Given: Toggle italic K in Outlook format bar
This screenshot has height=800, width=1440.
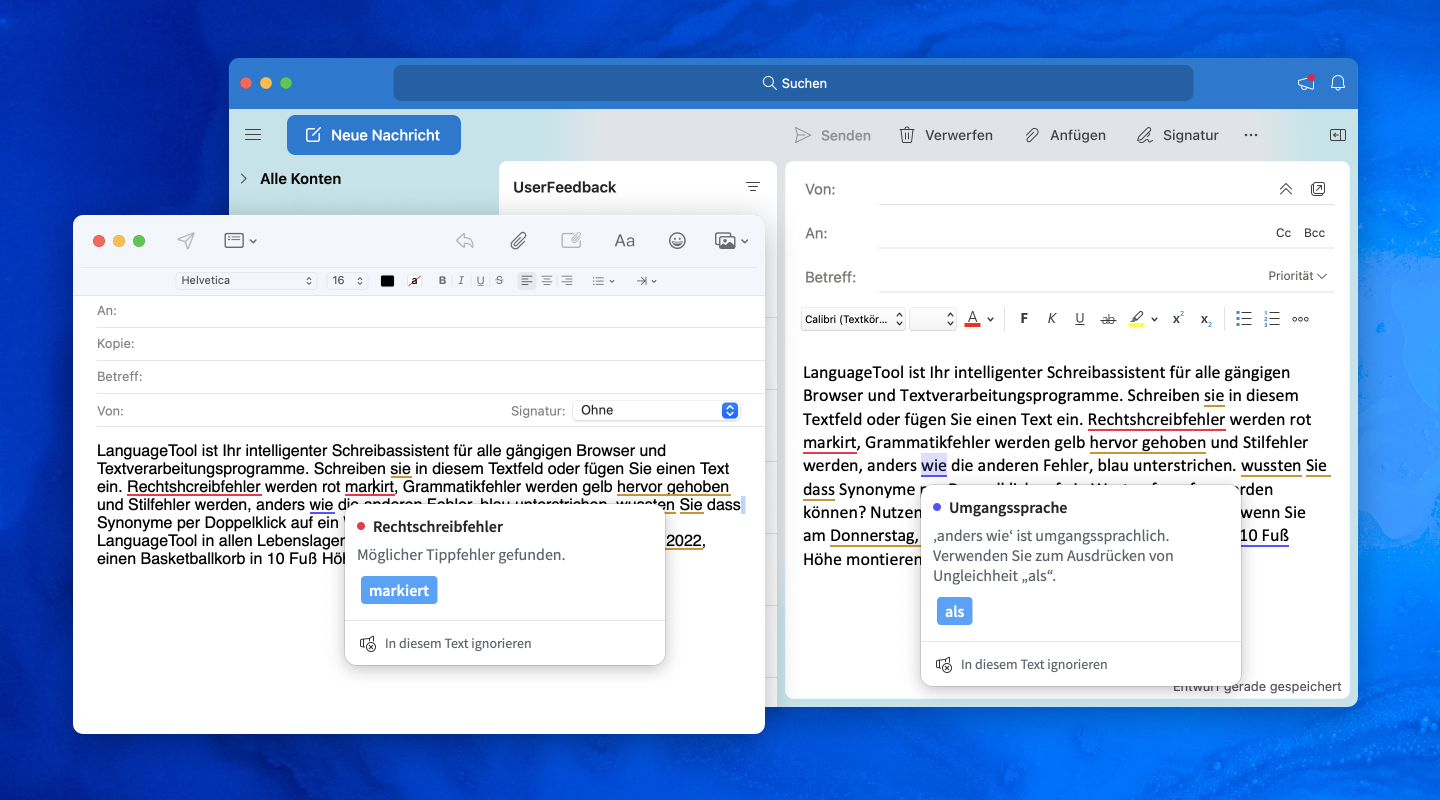Looking at the screenshot, I should click(x=1052, y=319).
